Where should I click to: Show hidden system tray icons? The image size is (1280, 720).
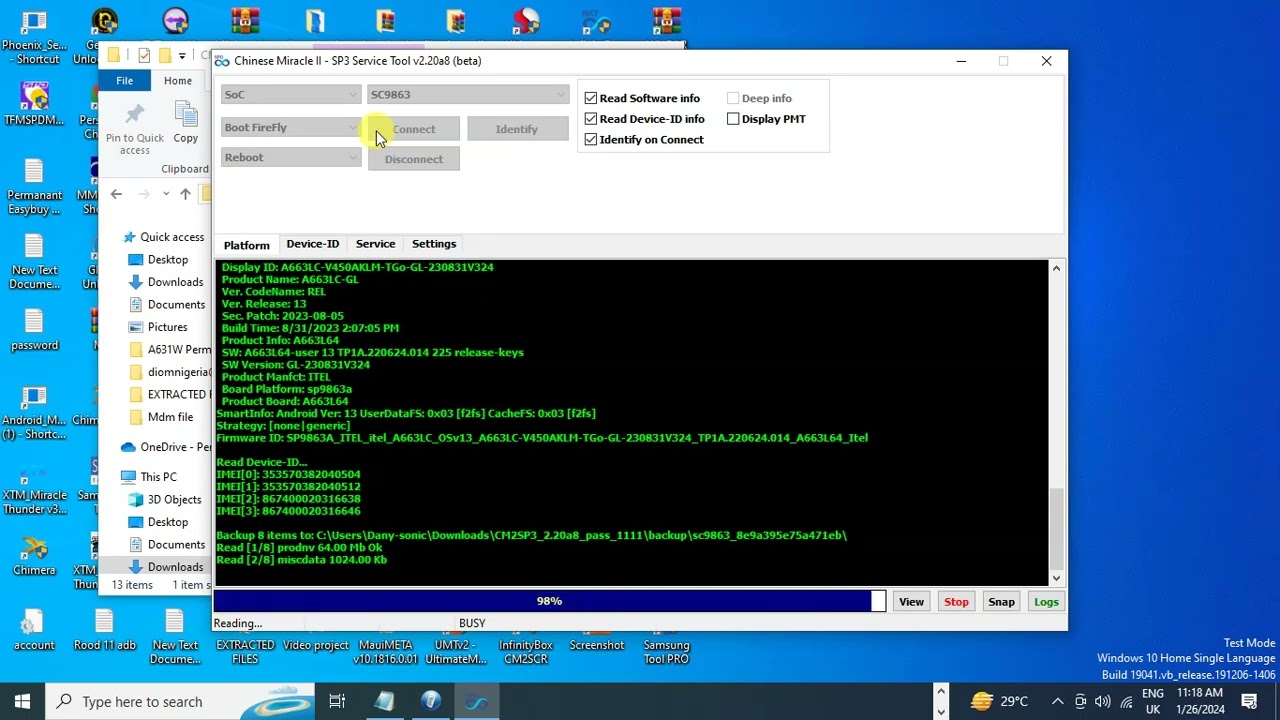tap(1057, 701)
